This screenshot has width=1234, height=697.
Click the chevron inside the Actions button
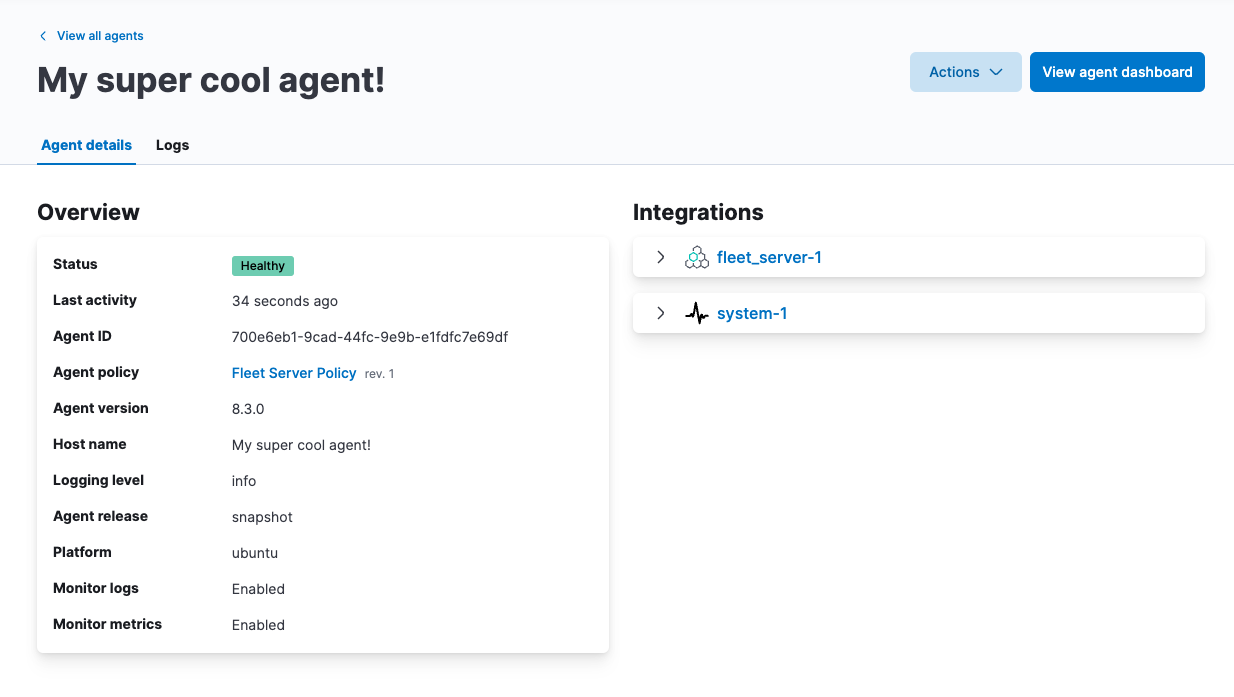(x=996, y=72)
